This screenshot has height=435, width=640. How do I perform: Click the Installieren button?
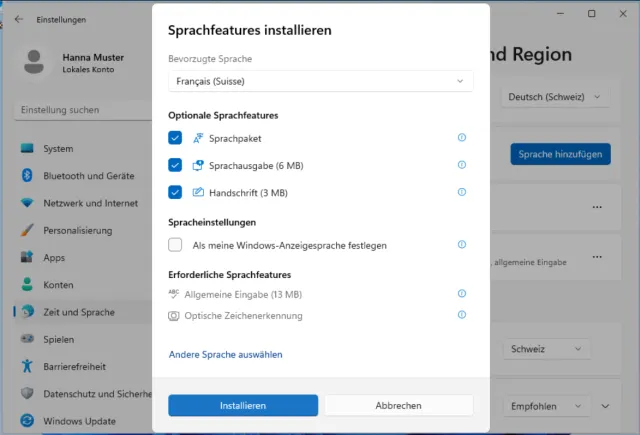[x=243, y=406]
